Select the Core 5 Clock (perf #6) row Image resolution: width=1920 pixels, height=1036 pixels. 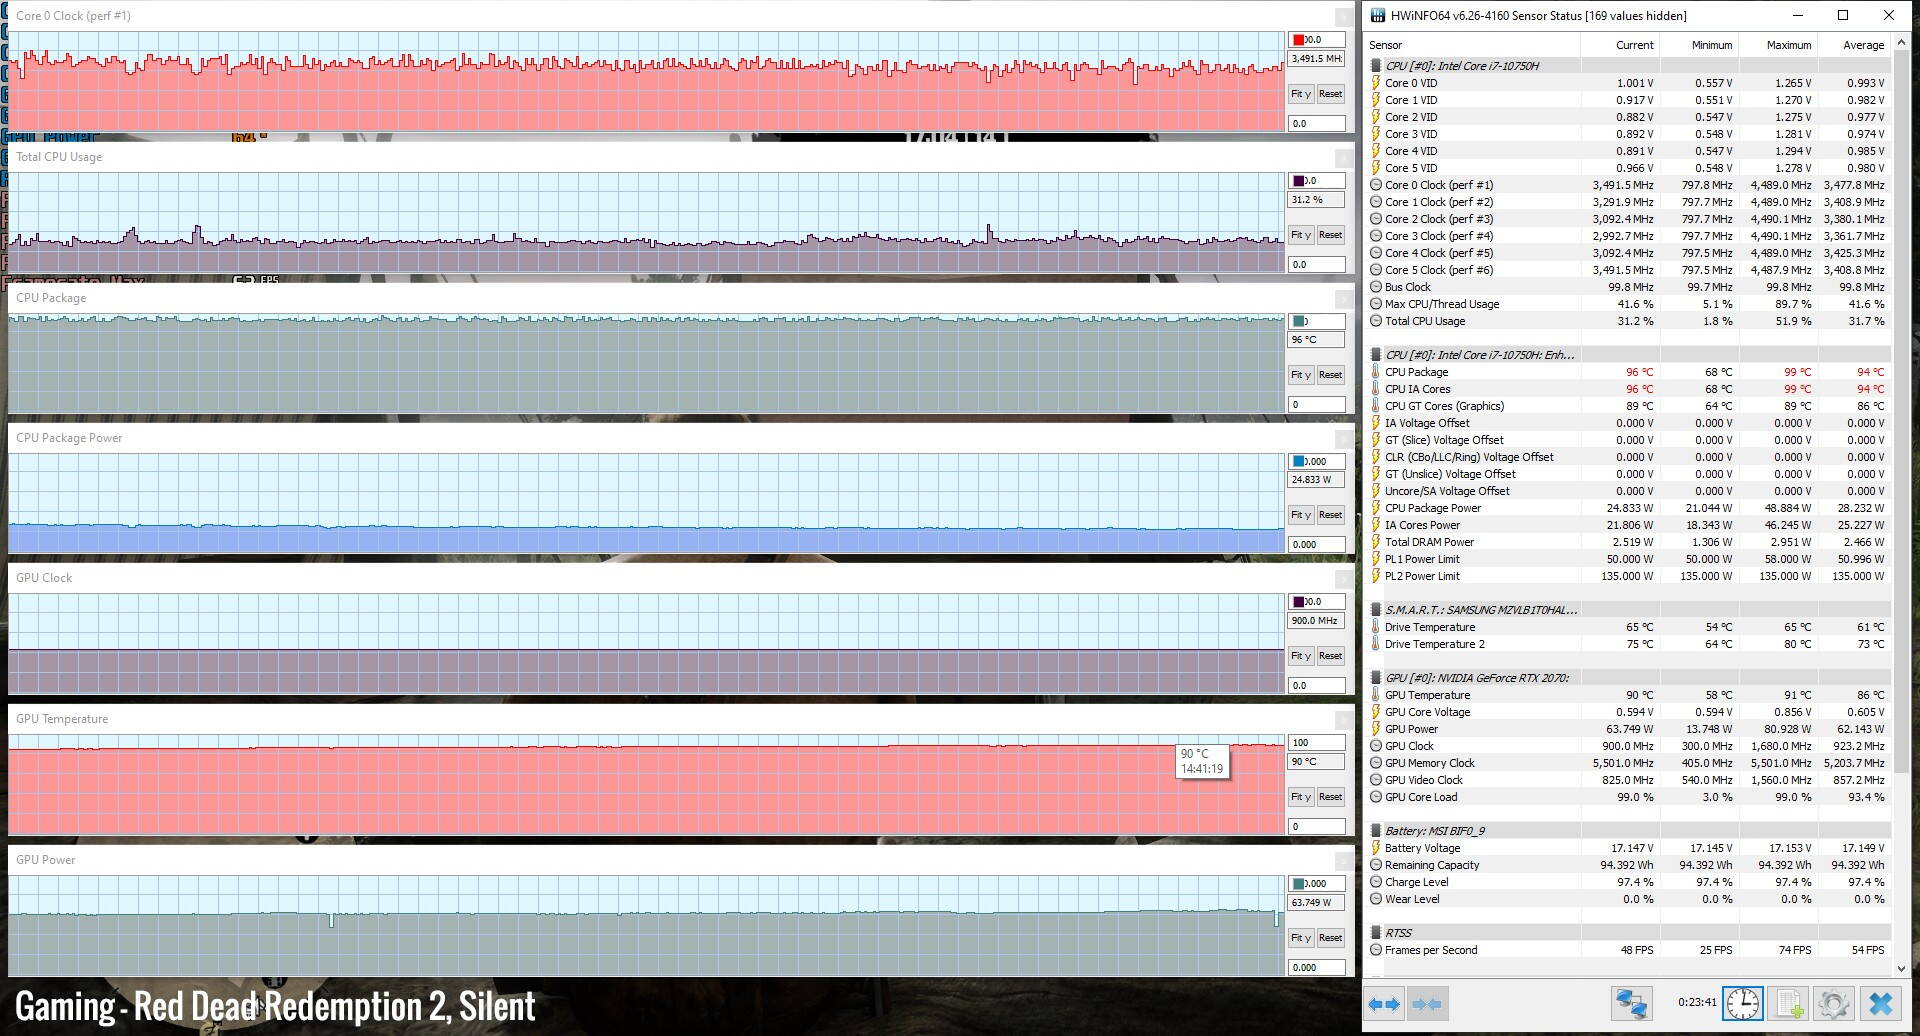point(1628,270)
